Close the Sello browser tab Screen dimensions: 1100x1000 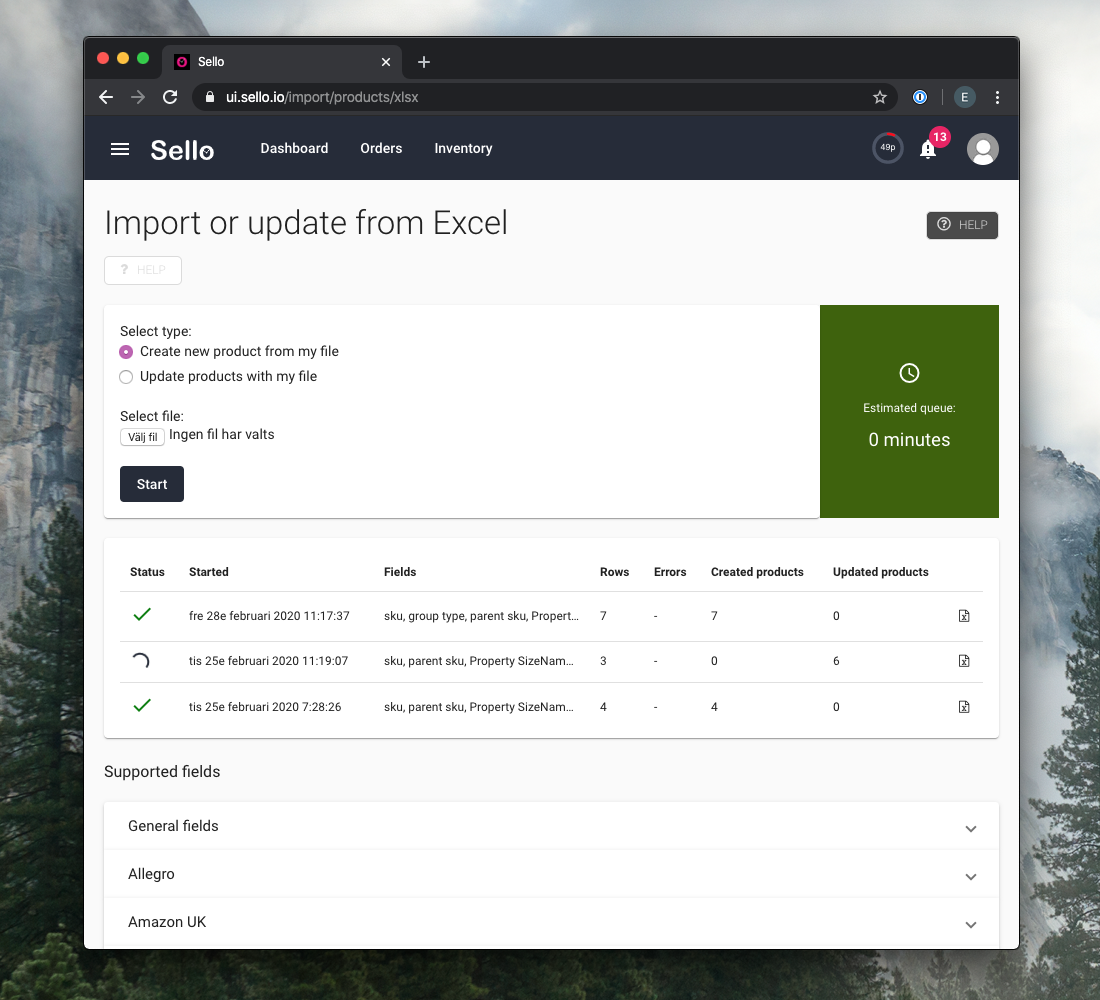[x=386, y=62]
